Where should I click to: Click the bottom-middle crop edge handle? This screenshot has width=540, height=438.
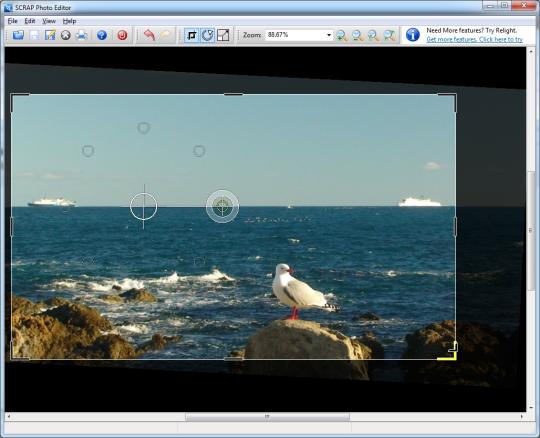pos(233,359)
